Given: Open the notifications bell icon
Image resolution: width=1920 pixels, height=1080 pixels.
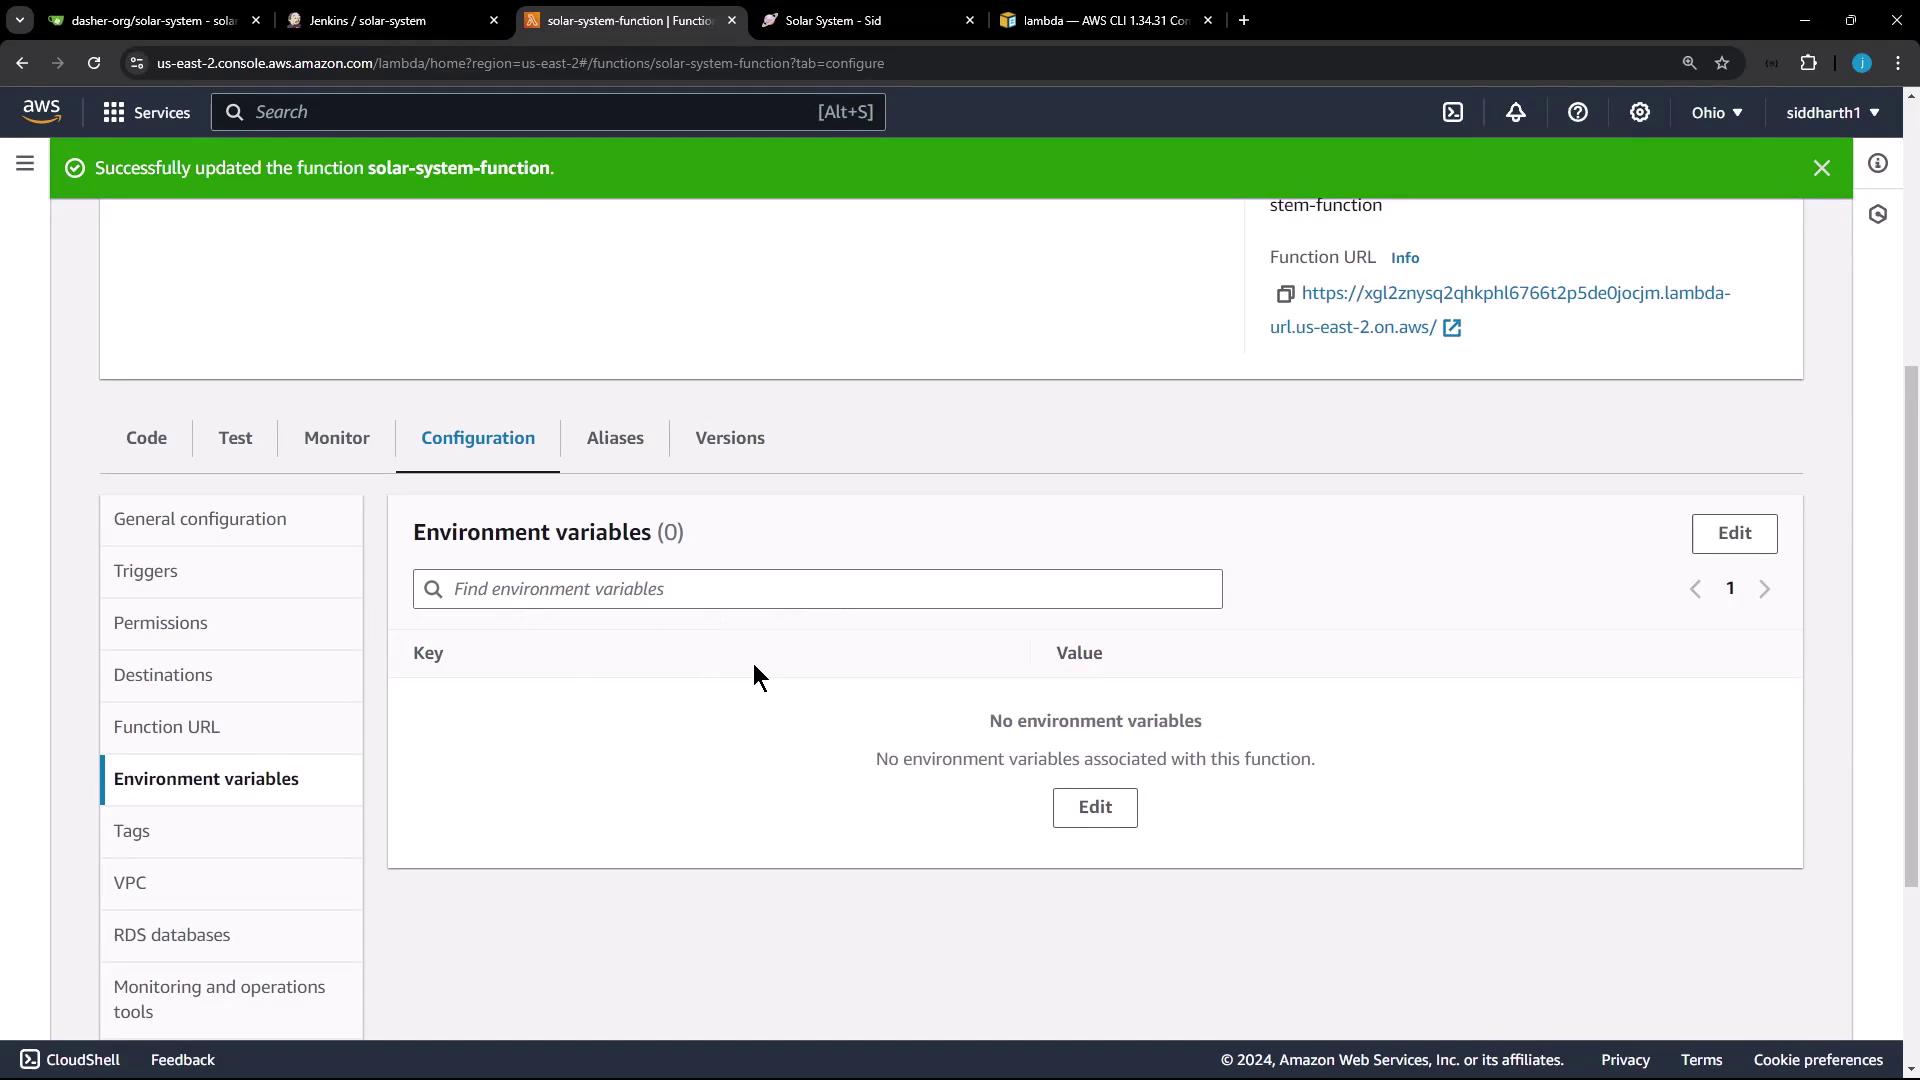Looking at the screenshot, I should click(1516, 113).
